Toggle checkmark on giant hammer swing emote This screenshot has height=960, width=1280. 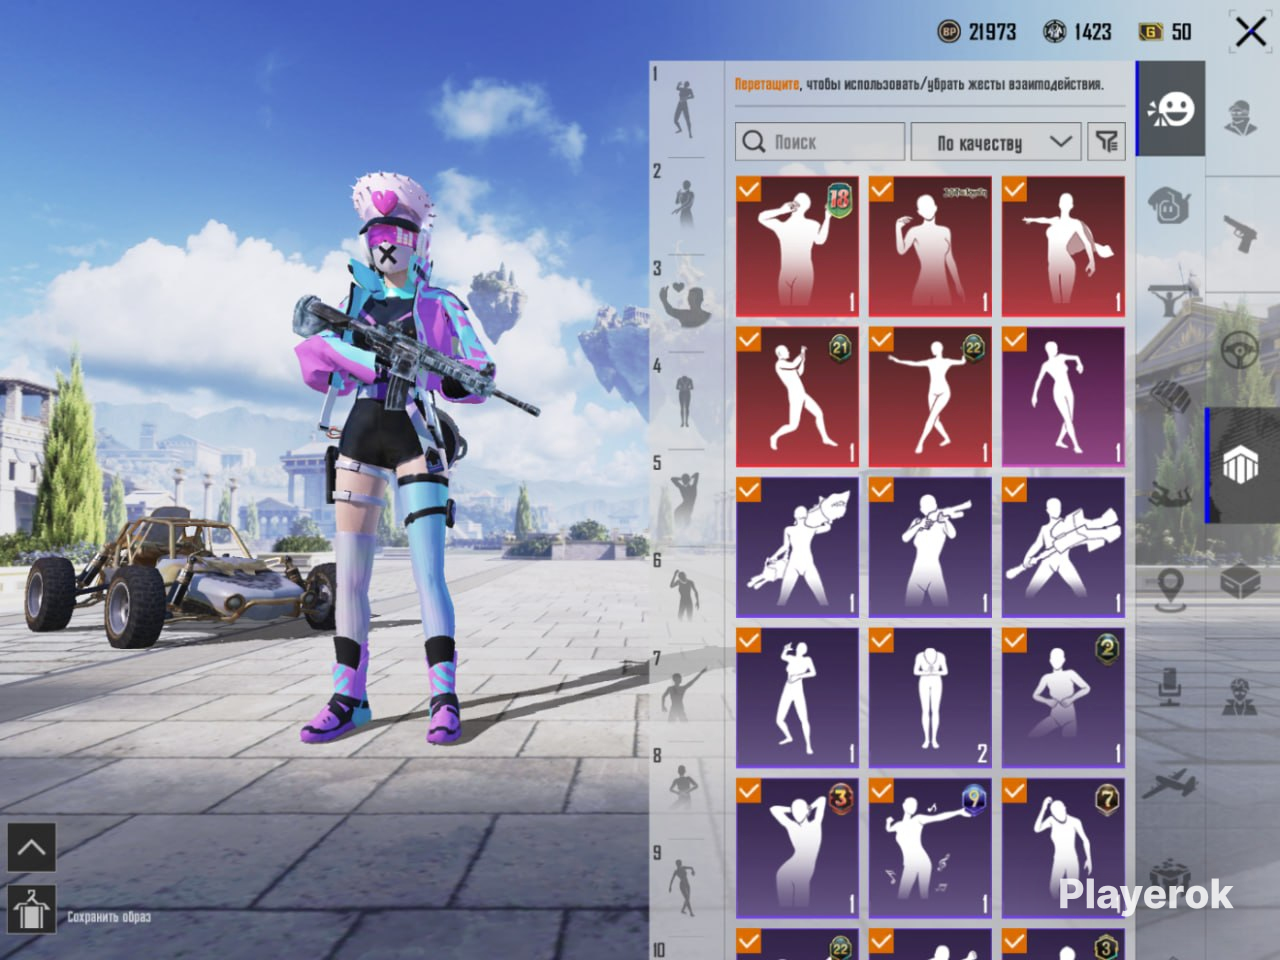(1015, 489)
